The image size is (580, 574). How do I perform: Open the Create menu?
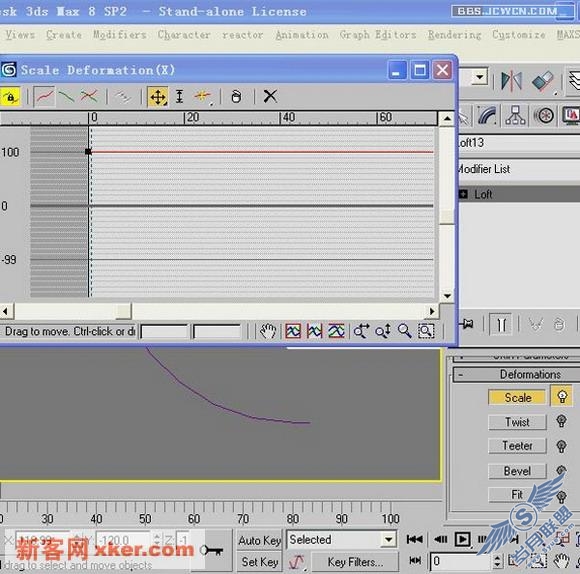point(64,35)
